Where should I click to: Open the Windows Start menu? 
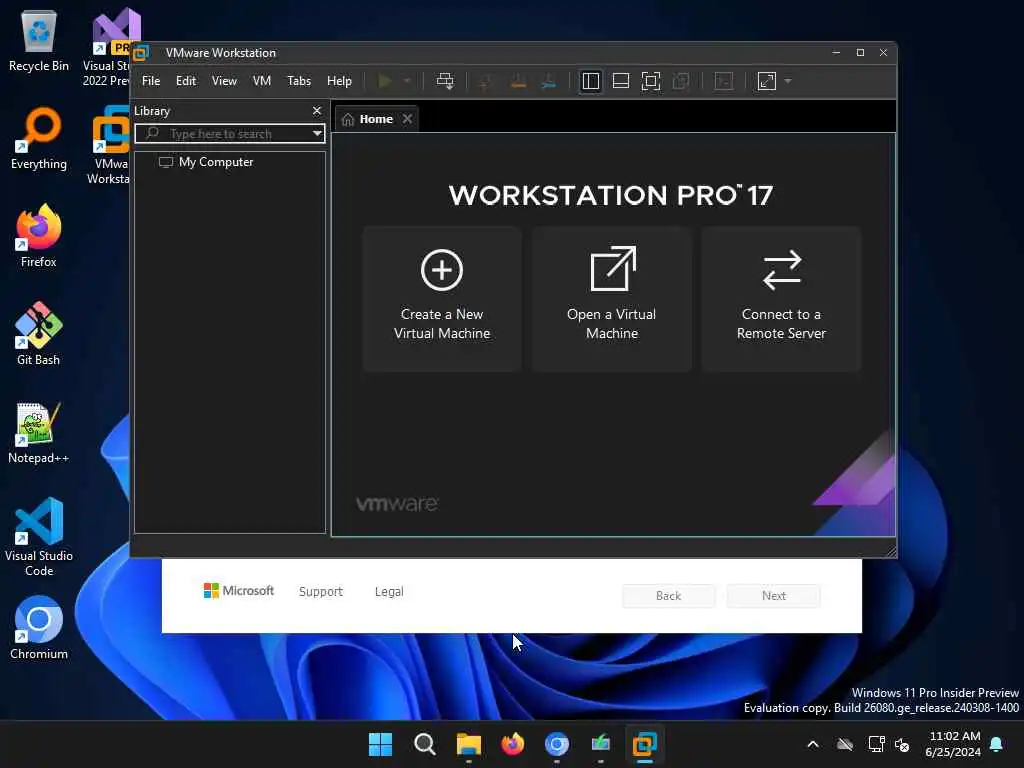coord(381,744)
